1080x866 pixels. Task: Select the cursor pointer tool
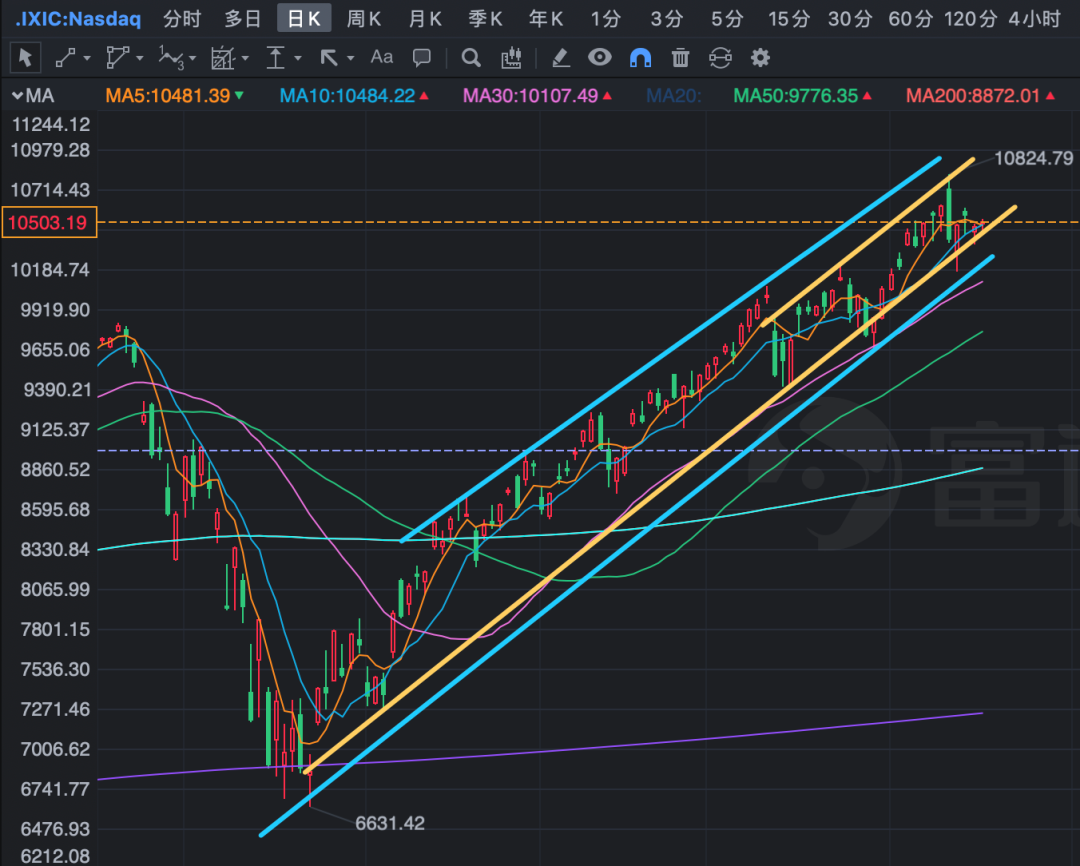(x=24, y=58)
